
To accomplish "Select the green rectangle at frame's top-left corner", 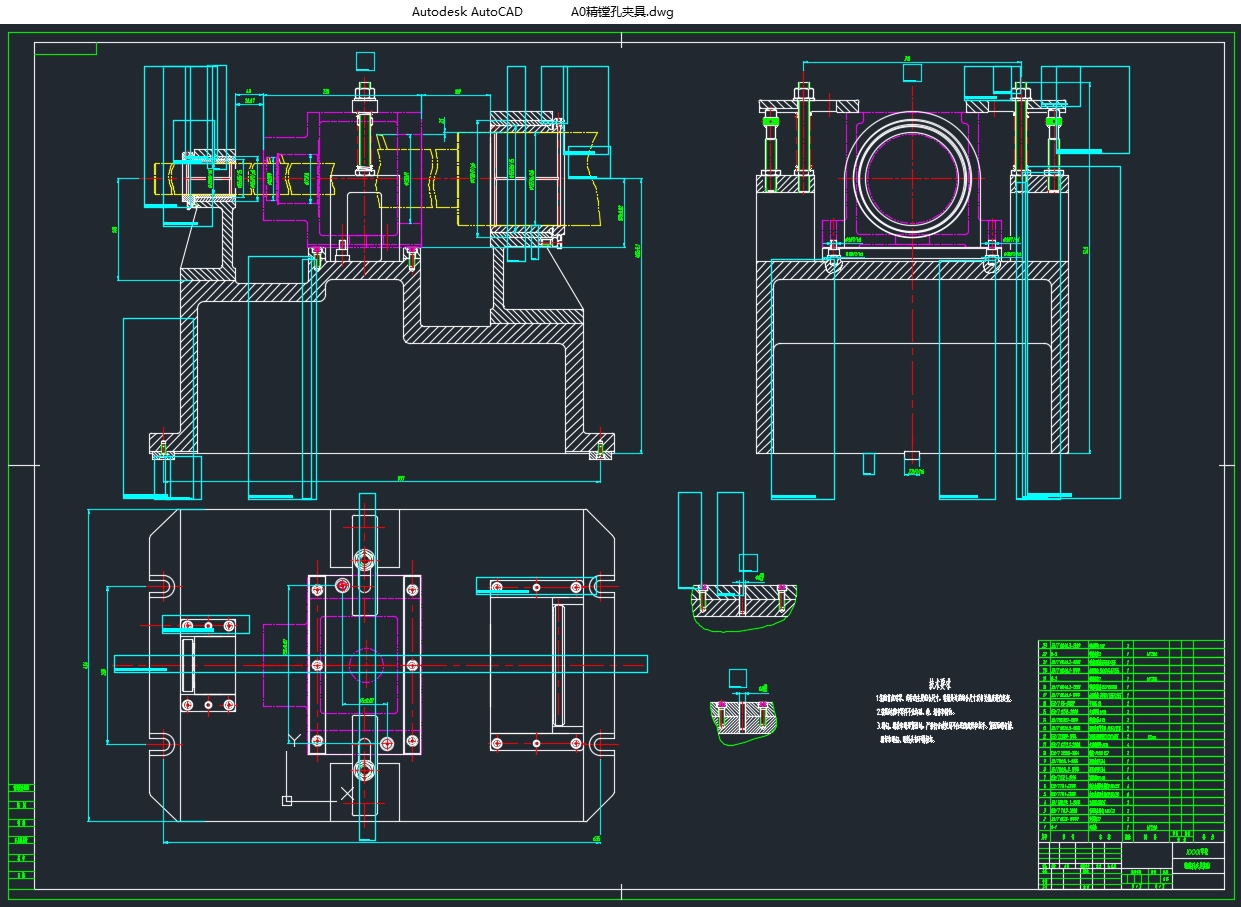I will pyautogui.click(x=66, y=48).
